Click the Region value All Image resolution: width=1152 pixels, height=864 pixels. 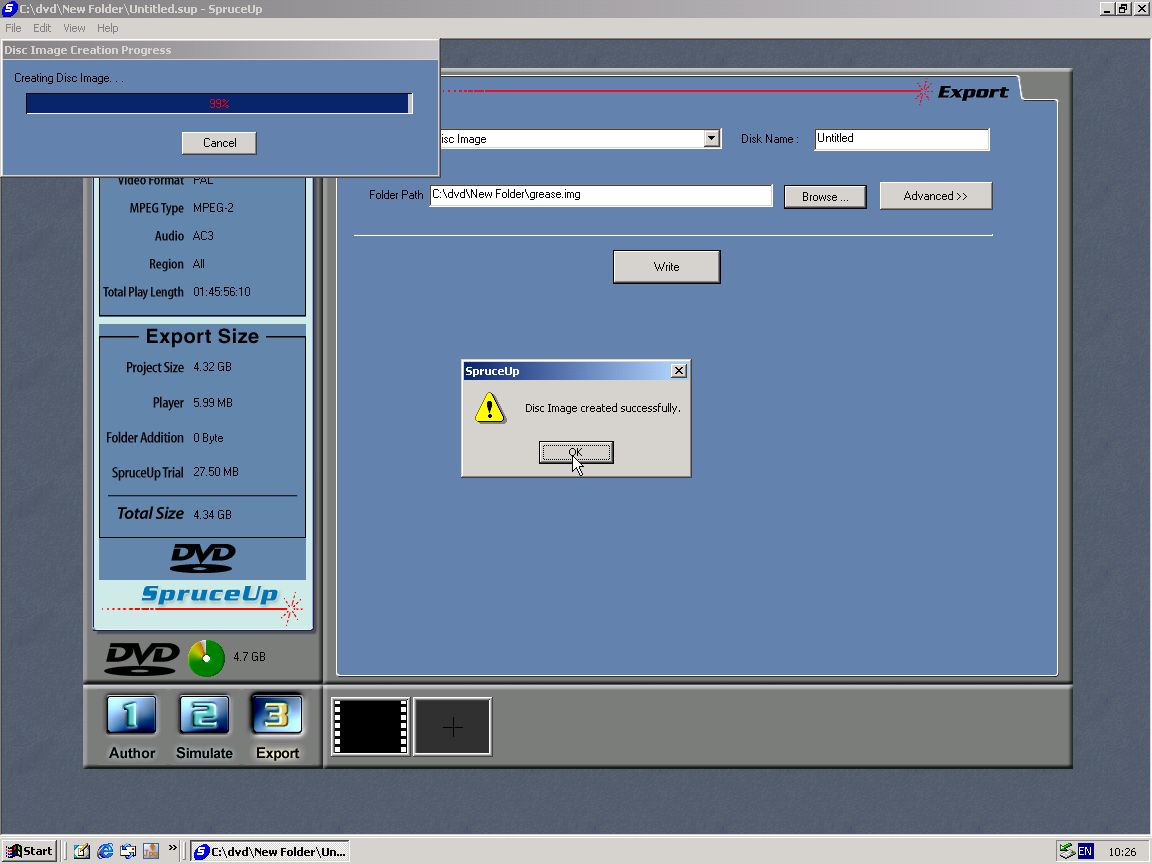pyautogui.click(x=198, y=264)
